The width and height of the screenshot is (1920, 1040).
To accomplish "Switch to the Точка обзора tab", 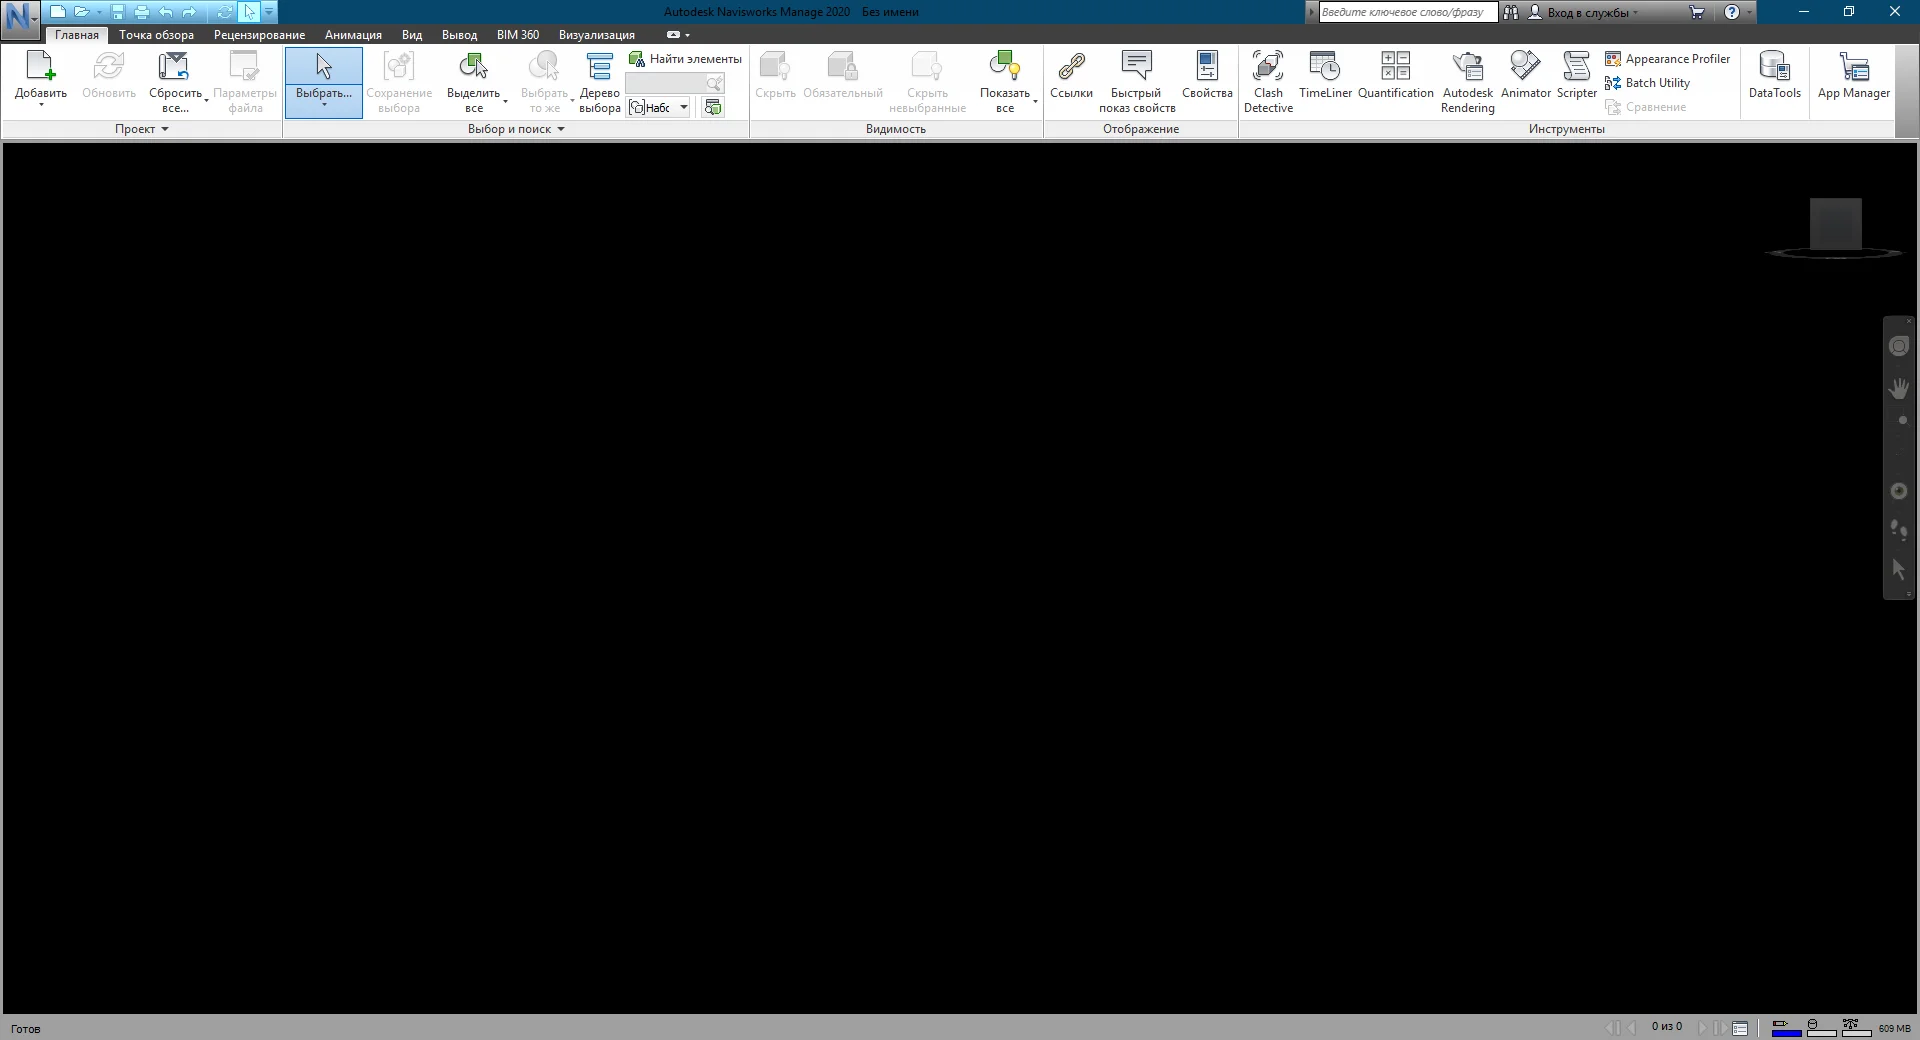I will pos(156,35).
